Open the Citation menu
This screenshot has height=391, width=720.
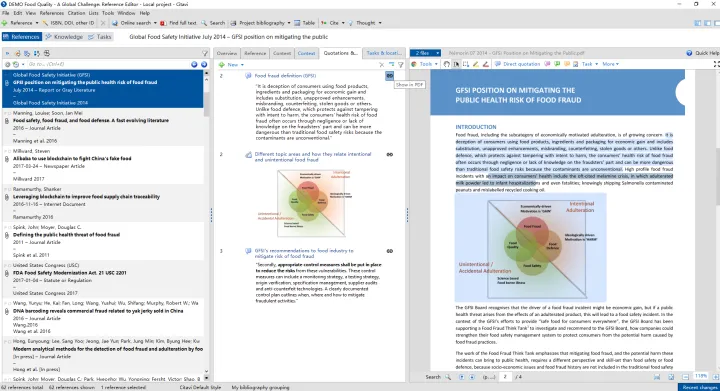point(76,13)
